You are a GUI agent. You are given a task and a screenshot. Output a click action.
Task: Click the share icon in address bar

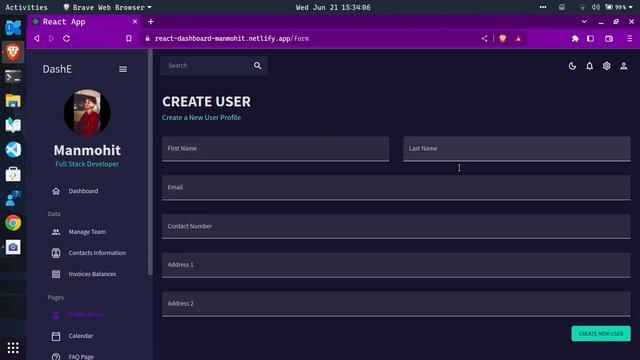(484, 38)
